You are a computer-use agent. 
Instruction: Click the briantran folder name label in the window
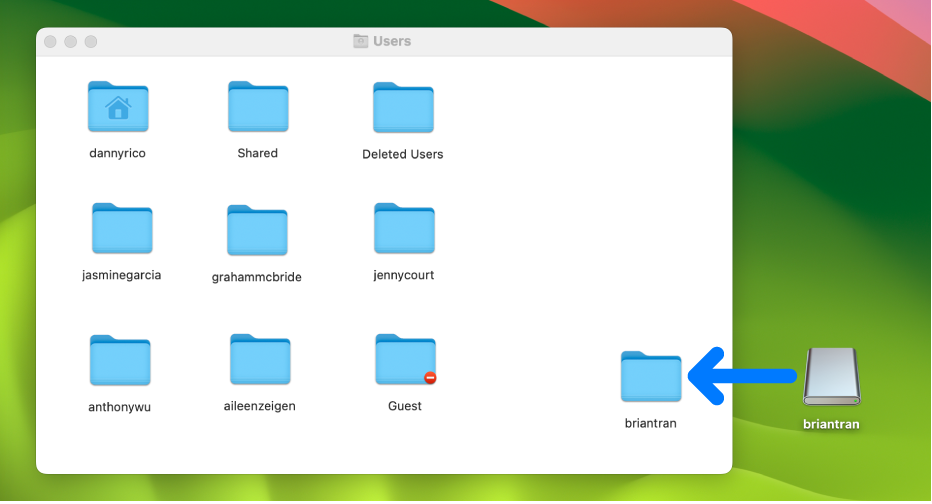[x=651, y=423]
